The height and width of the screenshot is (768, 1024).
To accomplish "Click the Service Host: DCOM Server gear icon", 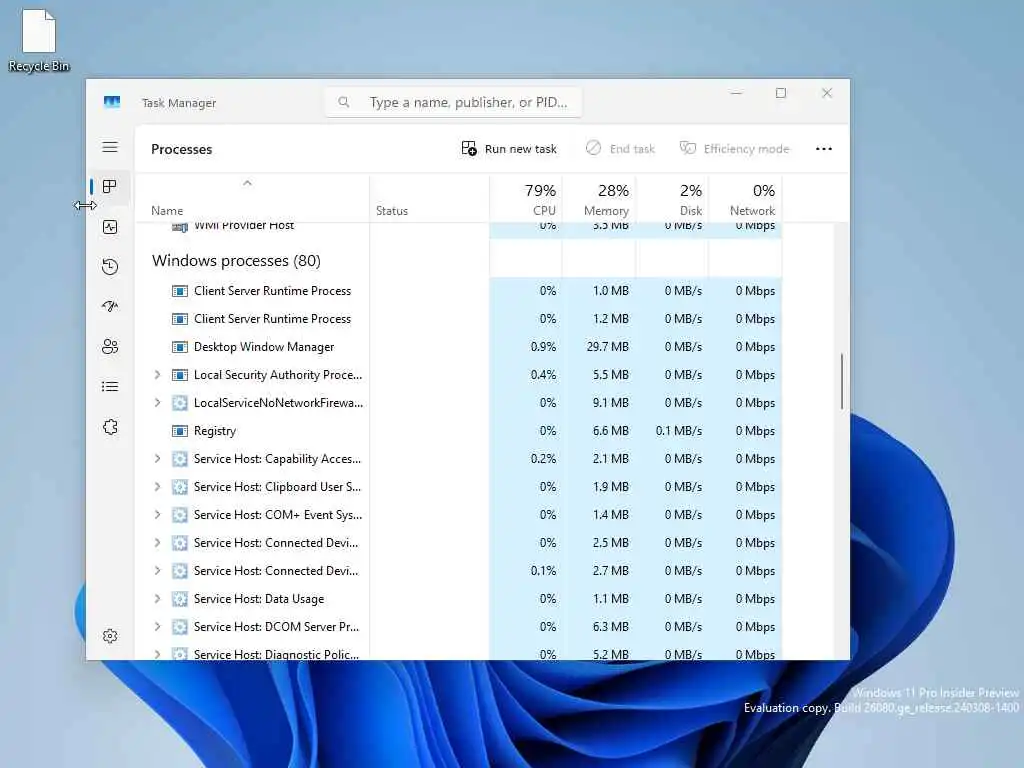I will 180,627.
